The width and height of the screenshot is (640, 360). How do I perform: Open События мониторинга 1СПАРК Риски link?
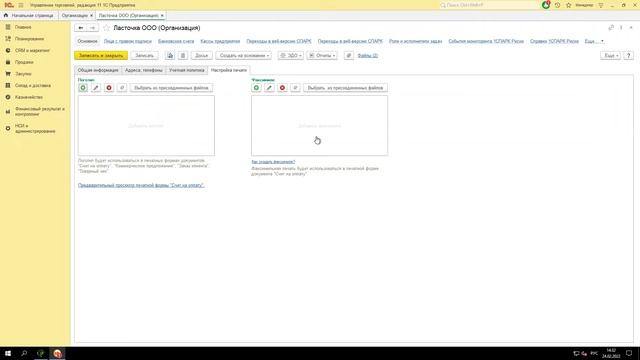tap(486, 41)
